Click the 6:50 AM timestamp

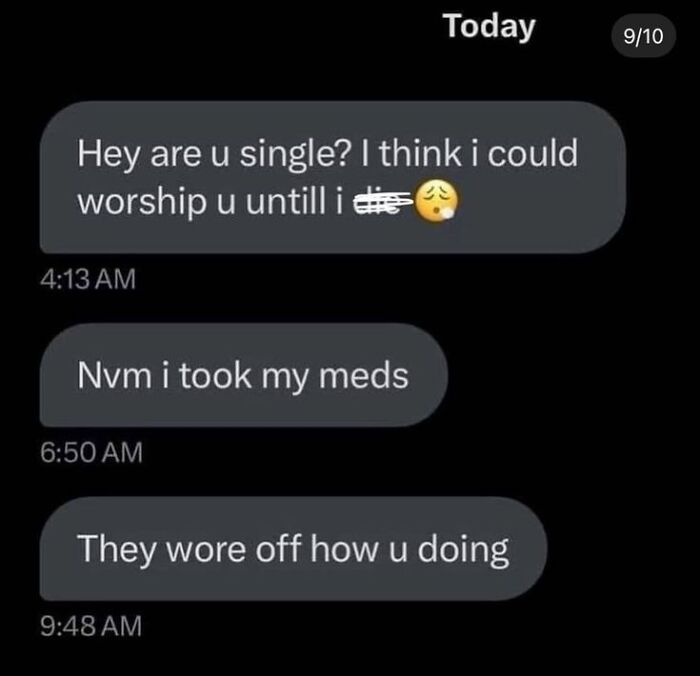pos(84,453)
